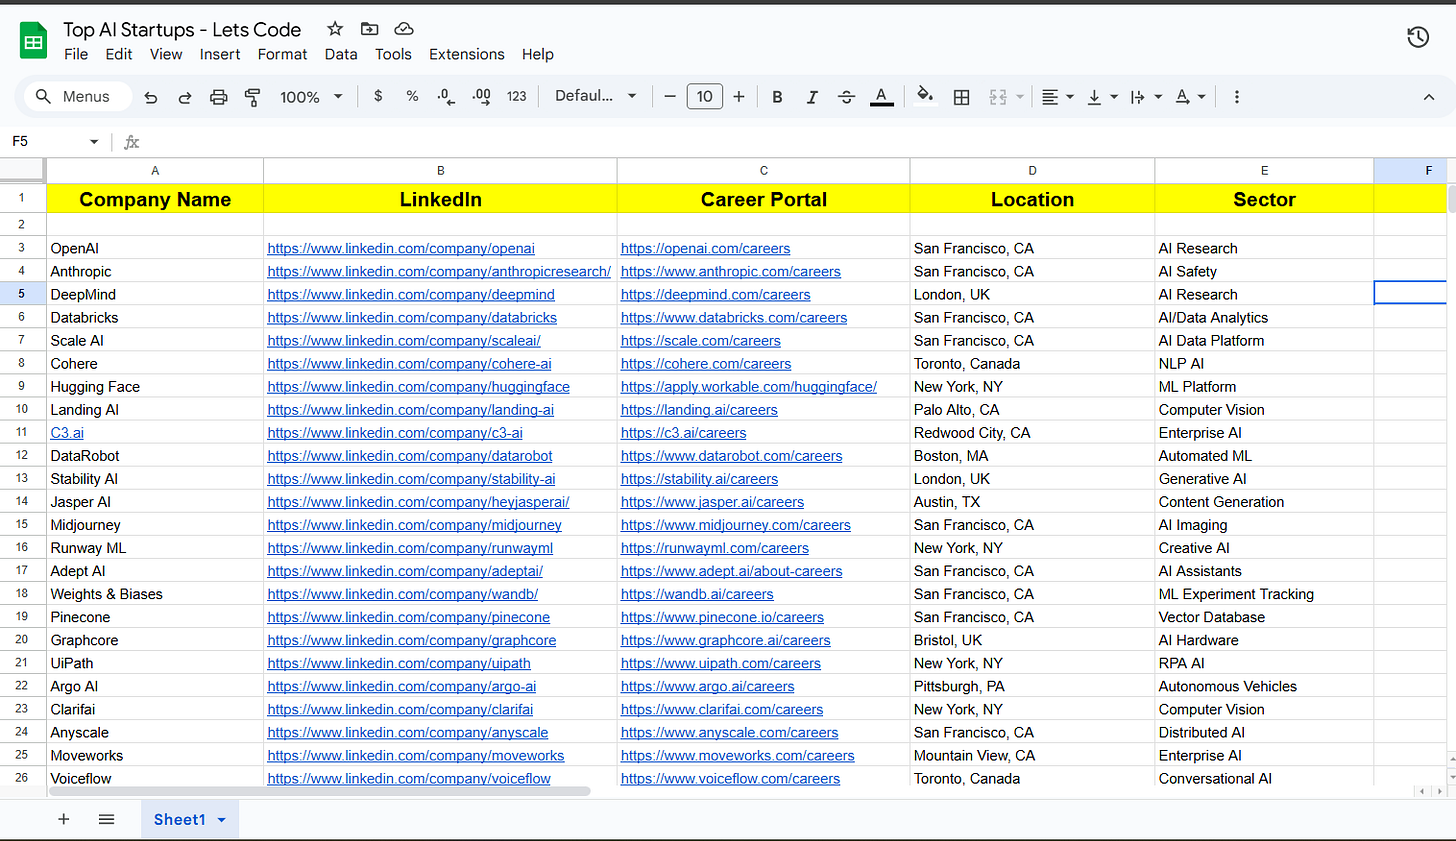Open the Insert menu
This screenshot has height=841, width=1456.
220,54
